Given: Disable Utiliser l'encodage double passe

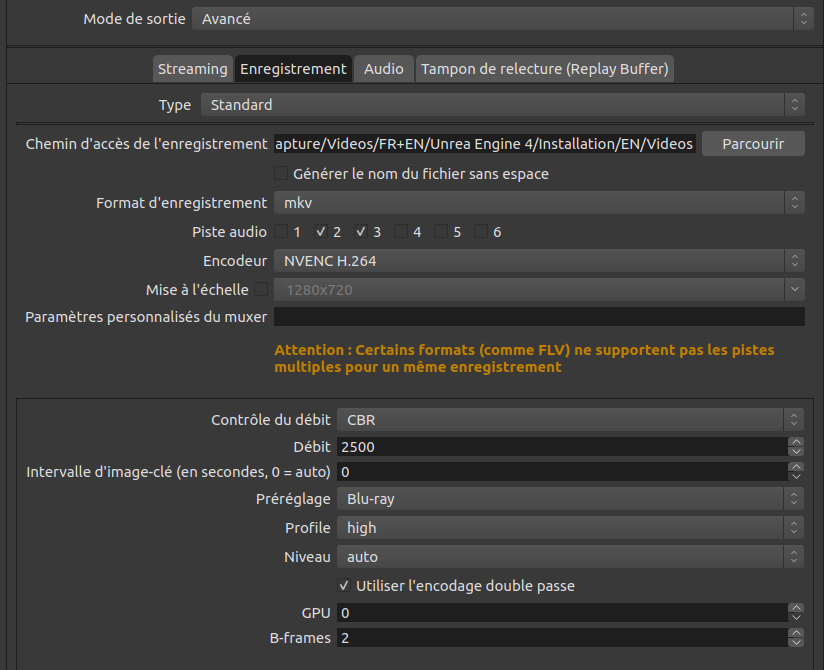Looking at the screenshot, I should 345,585.
